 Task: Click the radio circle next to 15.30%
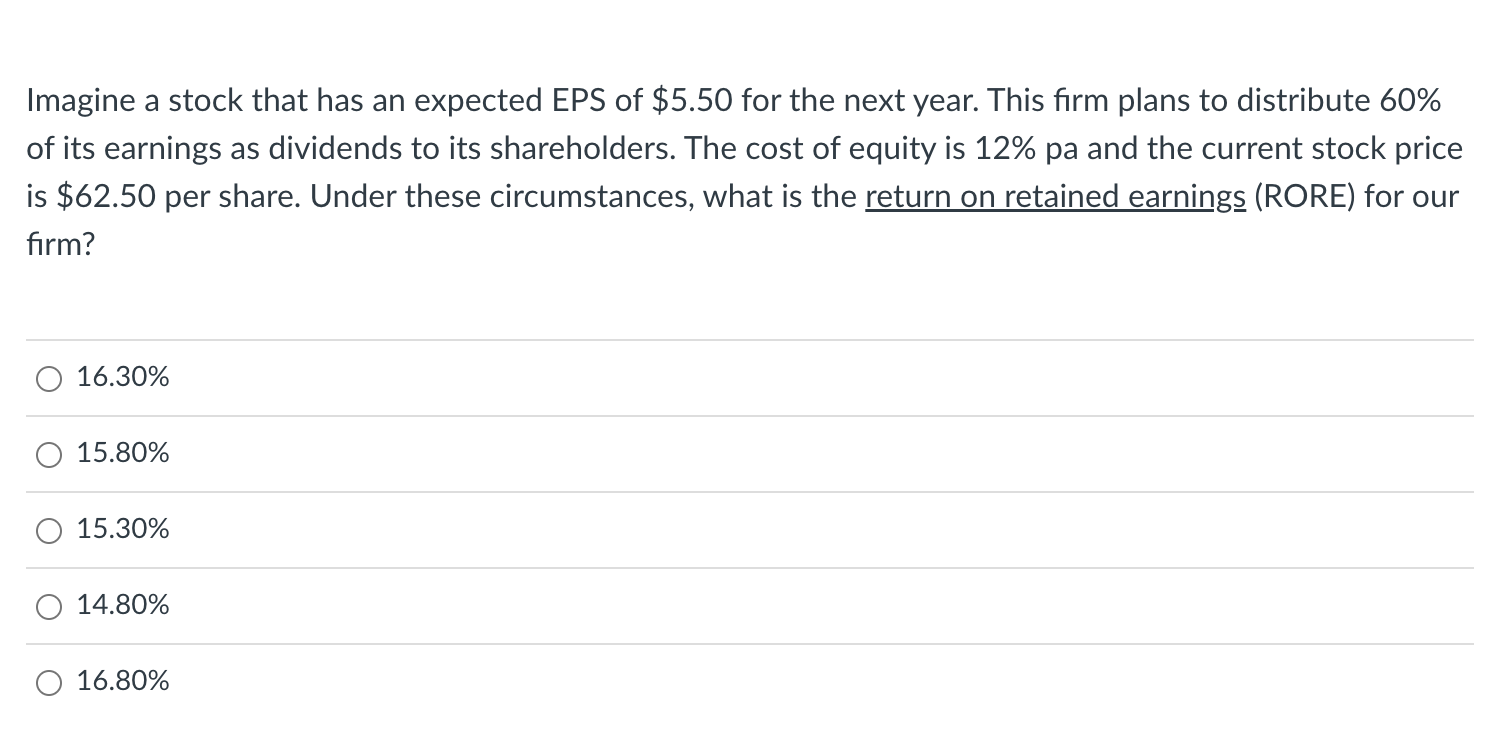click(48, 531)
